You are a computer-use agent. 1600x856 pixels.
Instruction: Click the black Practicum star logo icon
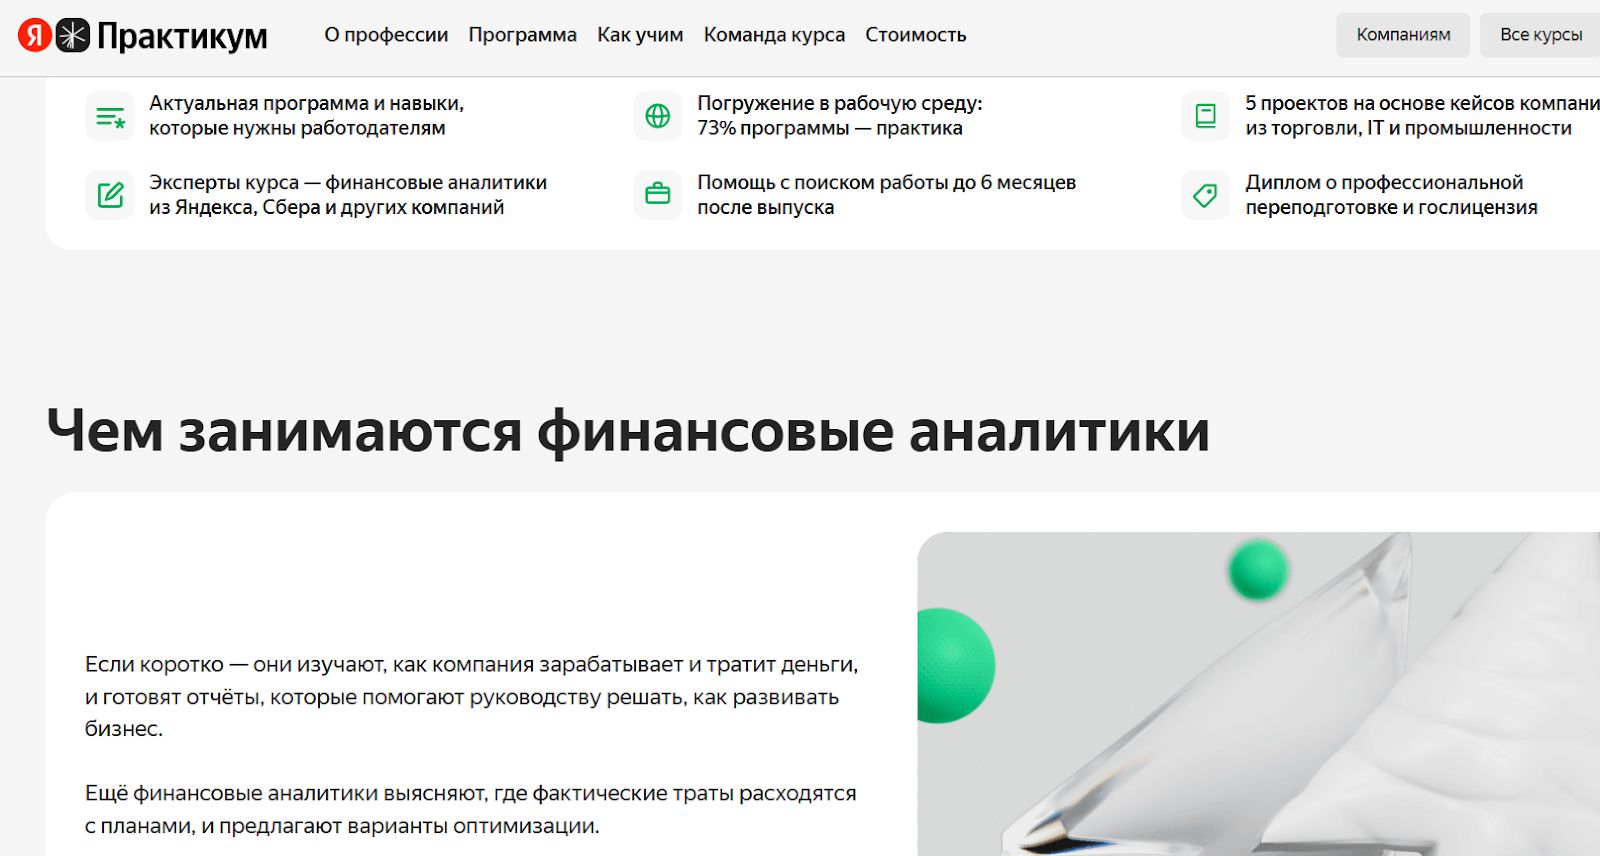(x=73, y=35)
